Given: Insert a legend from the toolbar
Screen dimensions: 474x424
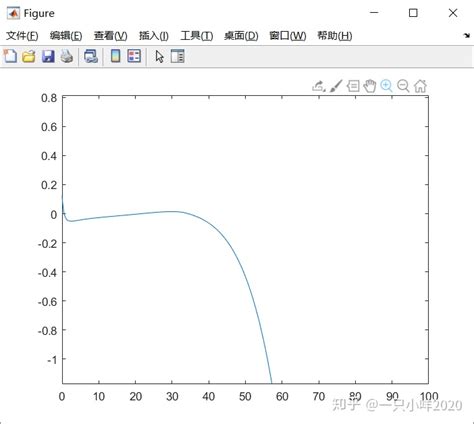Looking at the screenshot, I should pyautogui.click(x=134, y=56).
